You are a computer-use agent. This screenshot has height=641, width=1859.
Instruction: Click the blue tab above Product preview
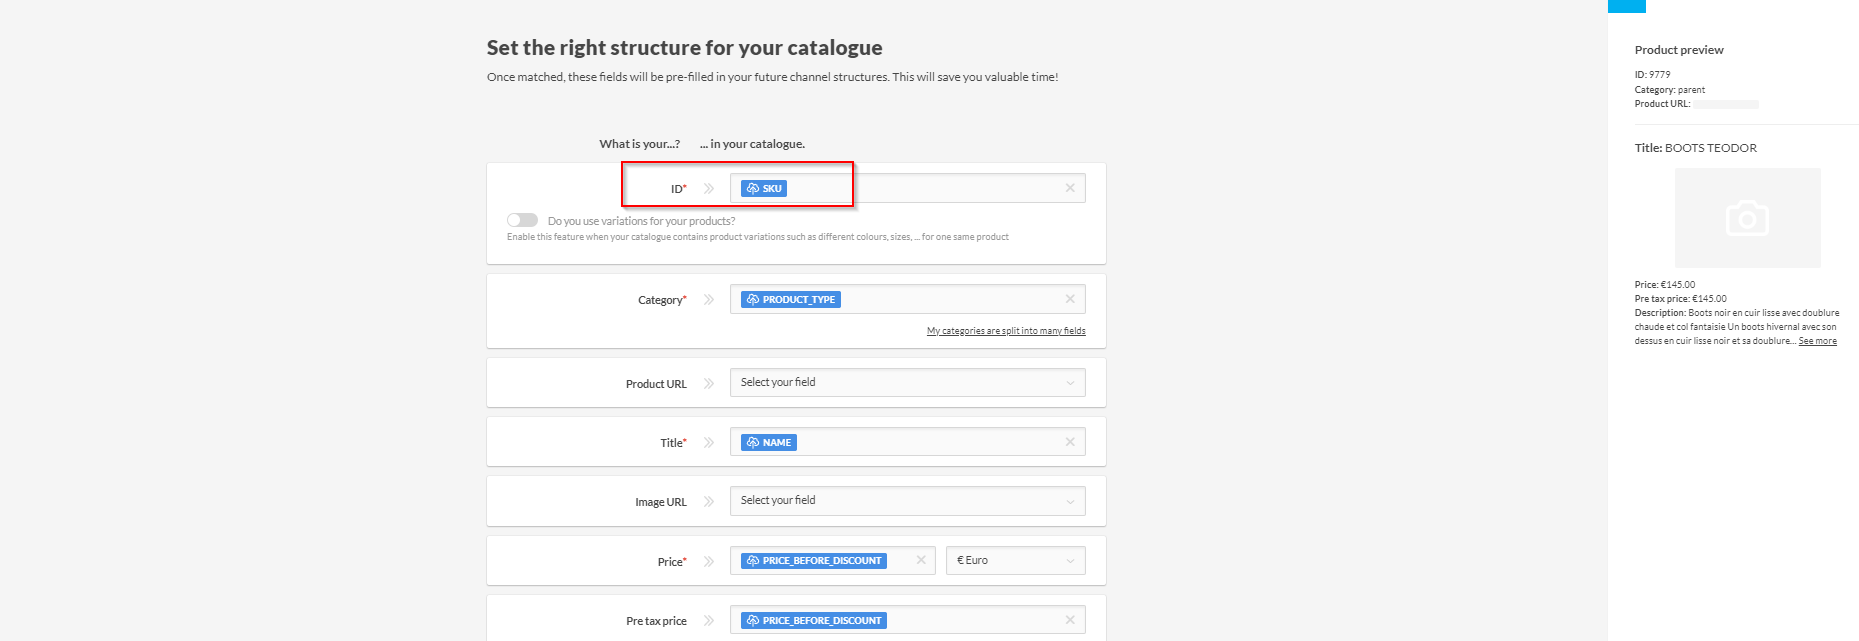click(x=1626, y=6)
